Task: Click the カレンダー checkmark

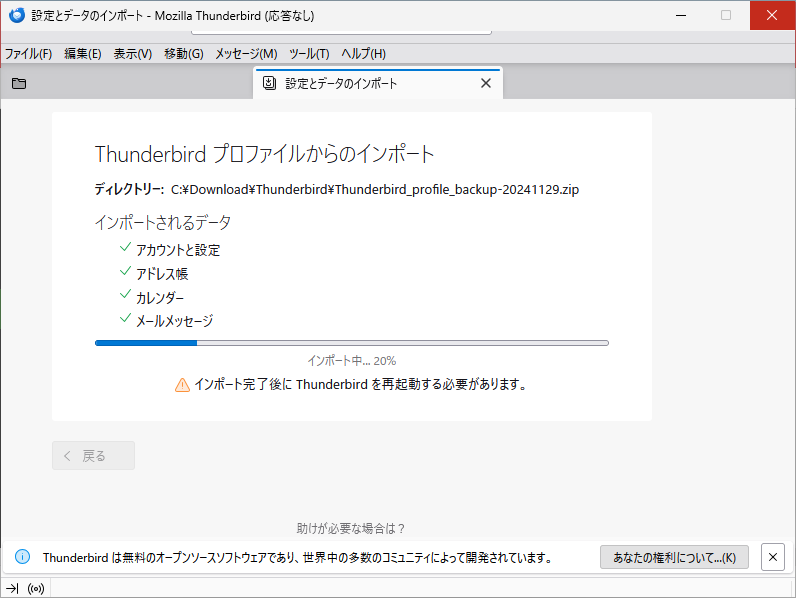Action: 125,294
